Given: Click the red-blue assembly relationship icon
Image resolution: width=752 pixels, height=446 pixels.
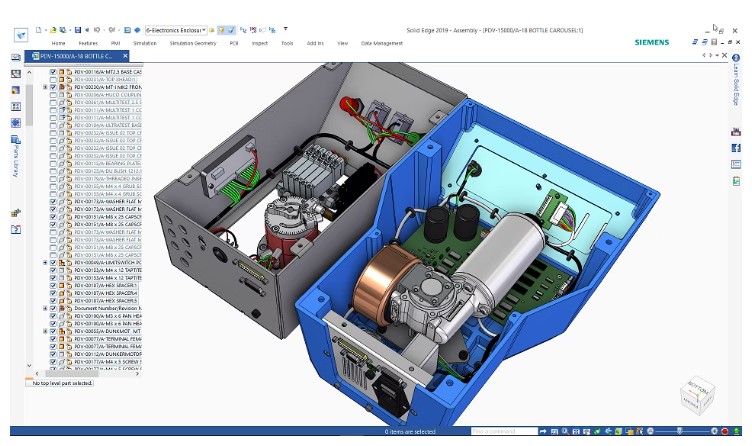Looking at the screenshot, I should pos(253,30).
